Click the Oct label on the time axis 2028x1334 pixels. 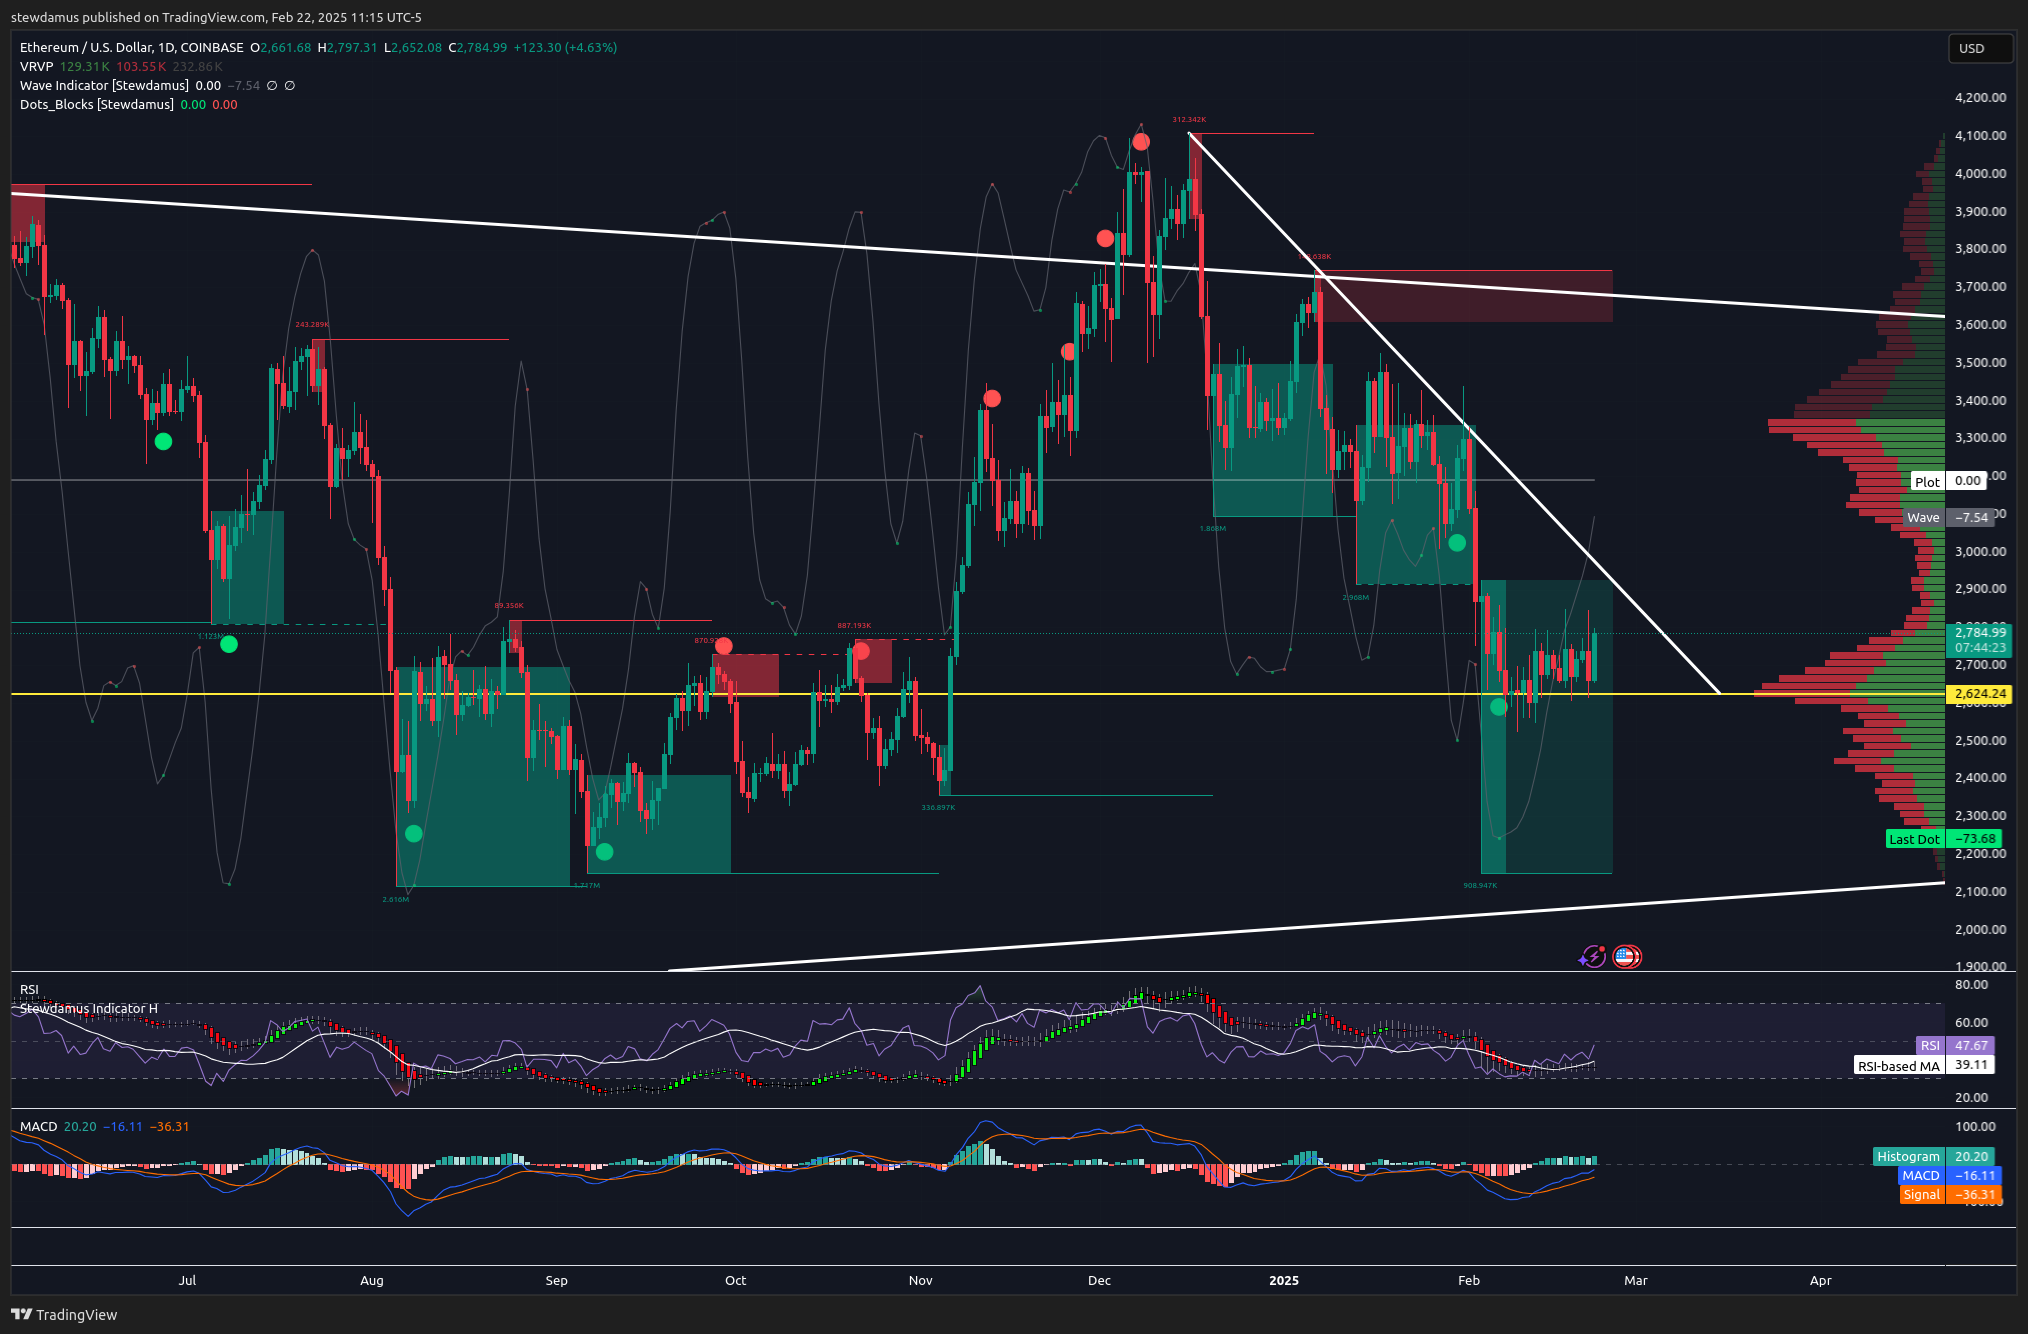click(735, 1280)
